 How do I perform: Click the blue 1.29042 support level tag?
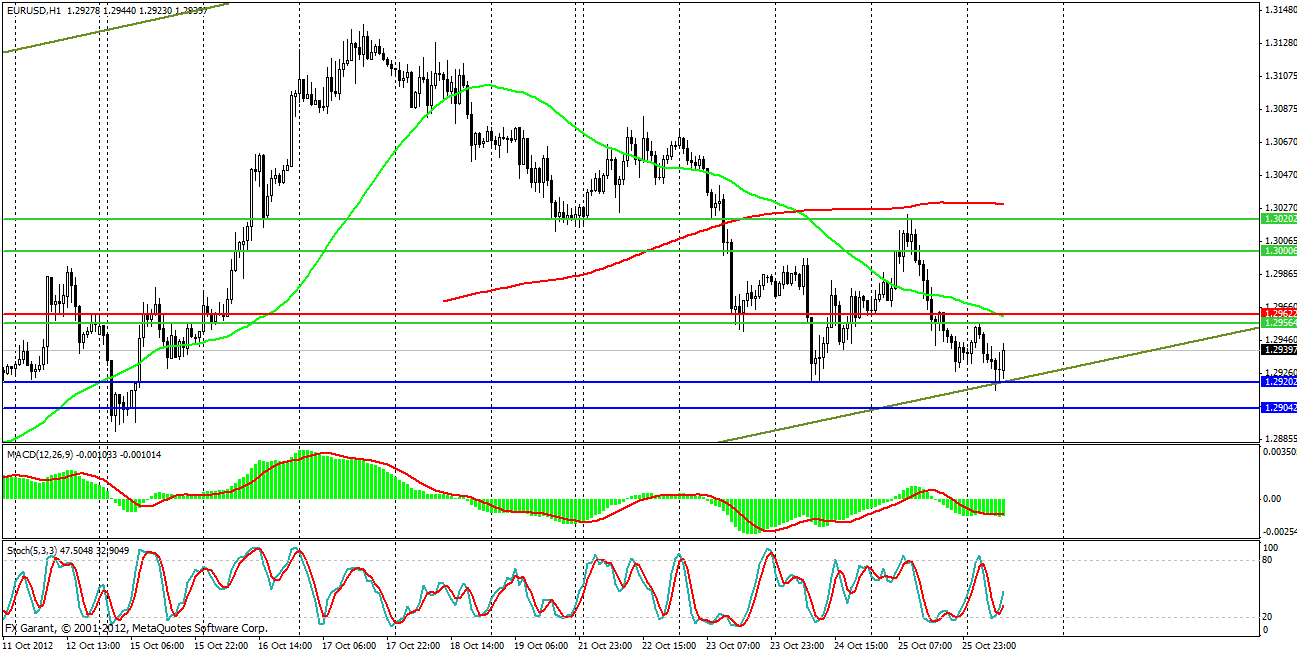[1277, 408]
